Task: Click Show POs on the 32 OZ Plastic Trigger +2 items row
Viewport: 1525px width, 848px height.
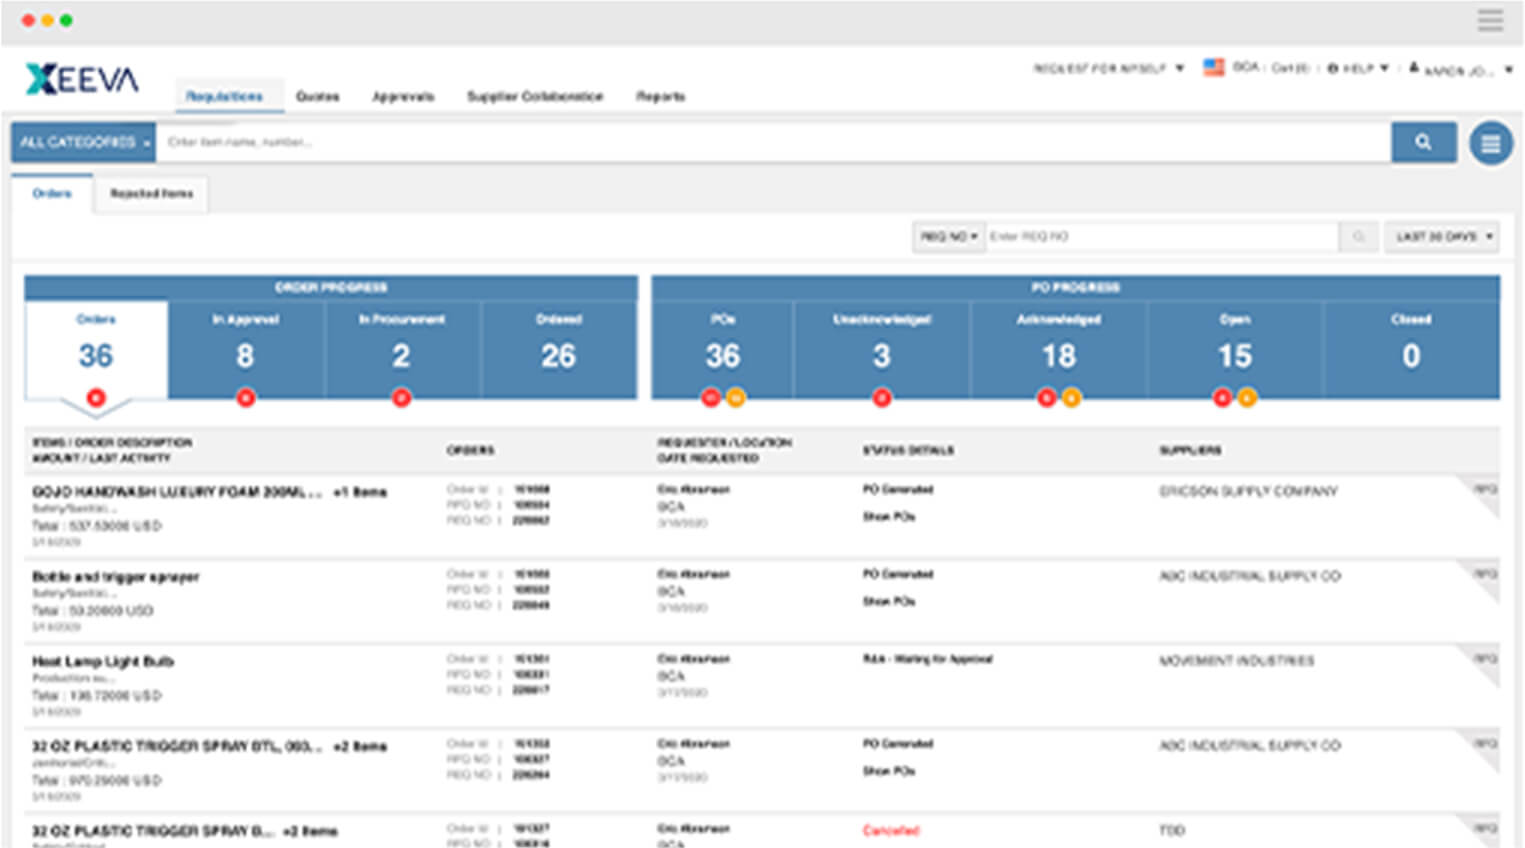Action: pyautogui.click(x=888, y=772)
